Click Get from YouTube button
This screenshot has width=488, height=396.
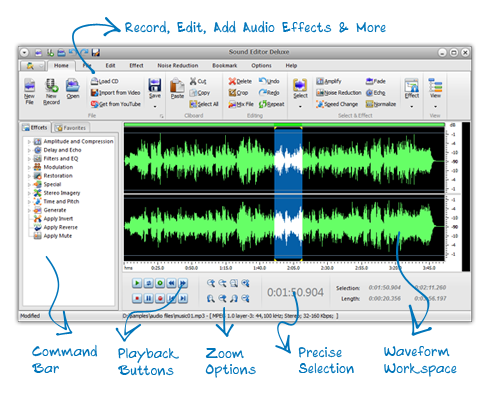116,104
